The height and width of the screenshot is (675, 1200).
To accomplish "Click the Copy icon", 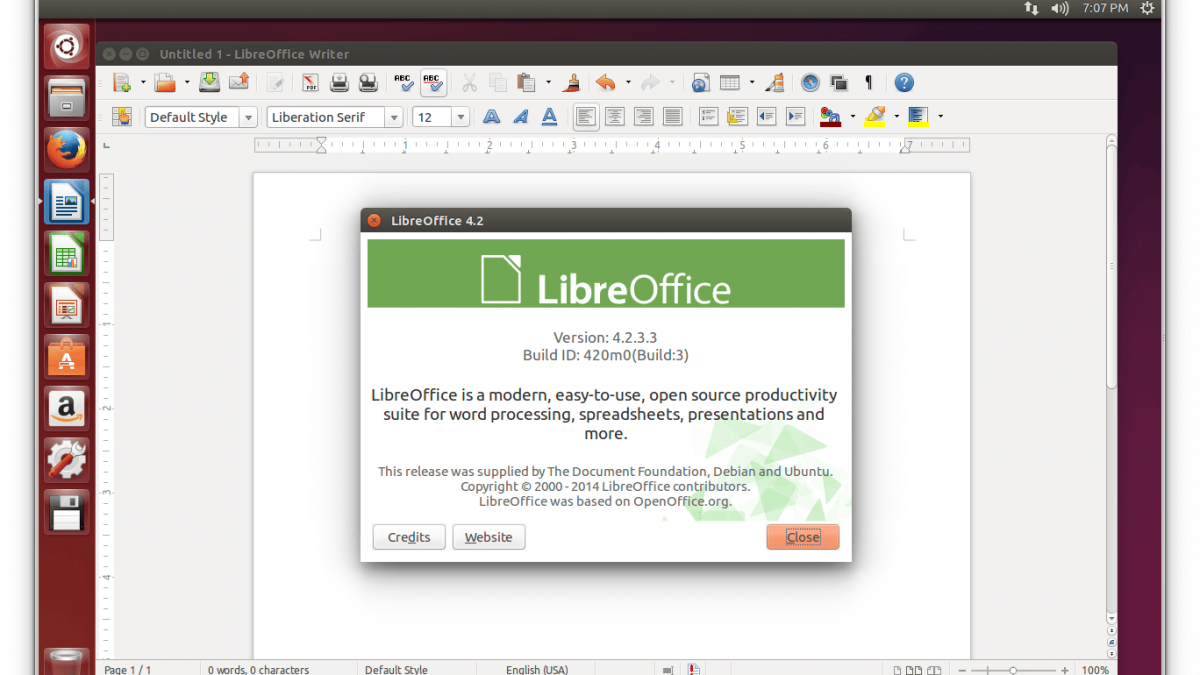I will pos(497,83).
